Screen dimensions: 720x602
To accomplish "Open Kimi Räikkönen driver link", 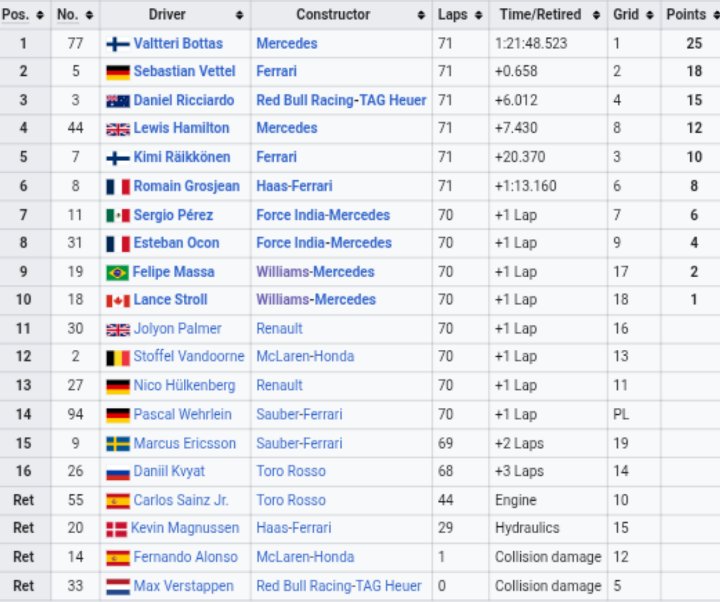I will tap(182, 157).
